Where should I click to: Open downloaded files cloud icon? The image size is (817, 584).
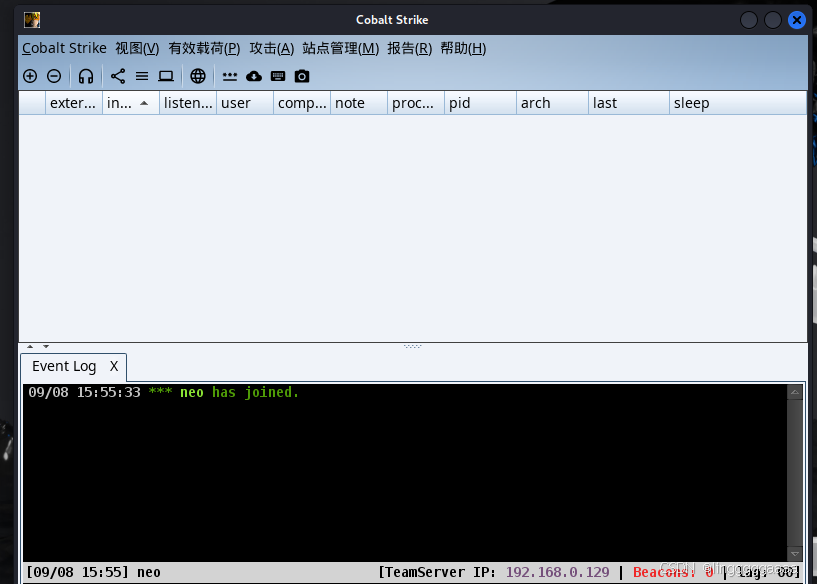[254, 76]
